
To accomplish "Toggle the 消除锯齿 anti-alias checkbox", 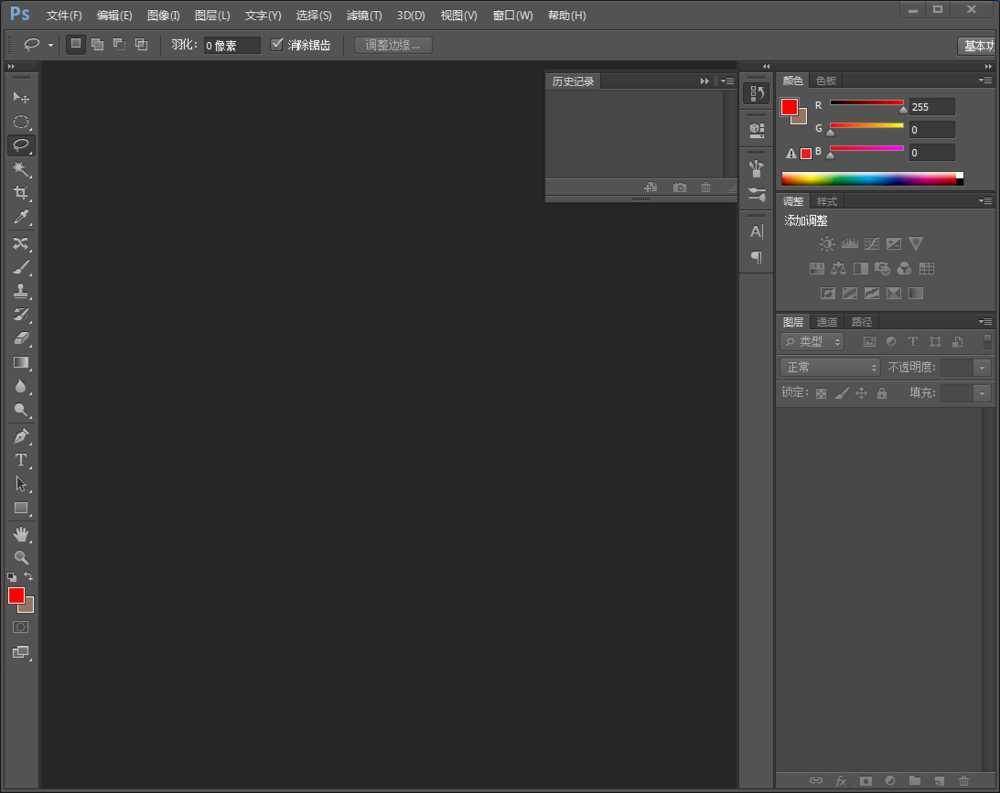I will [278, 45].
